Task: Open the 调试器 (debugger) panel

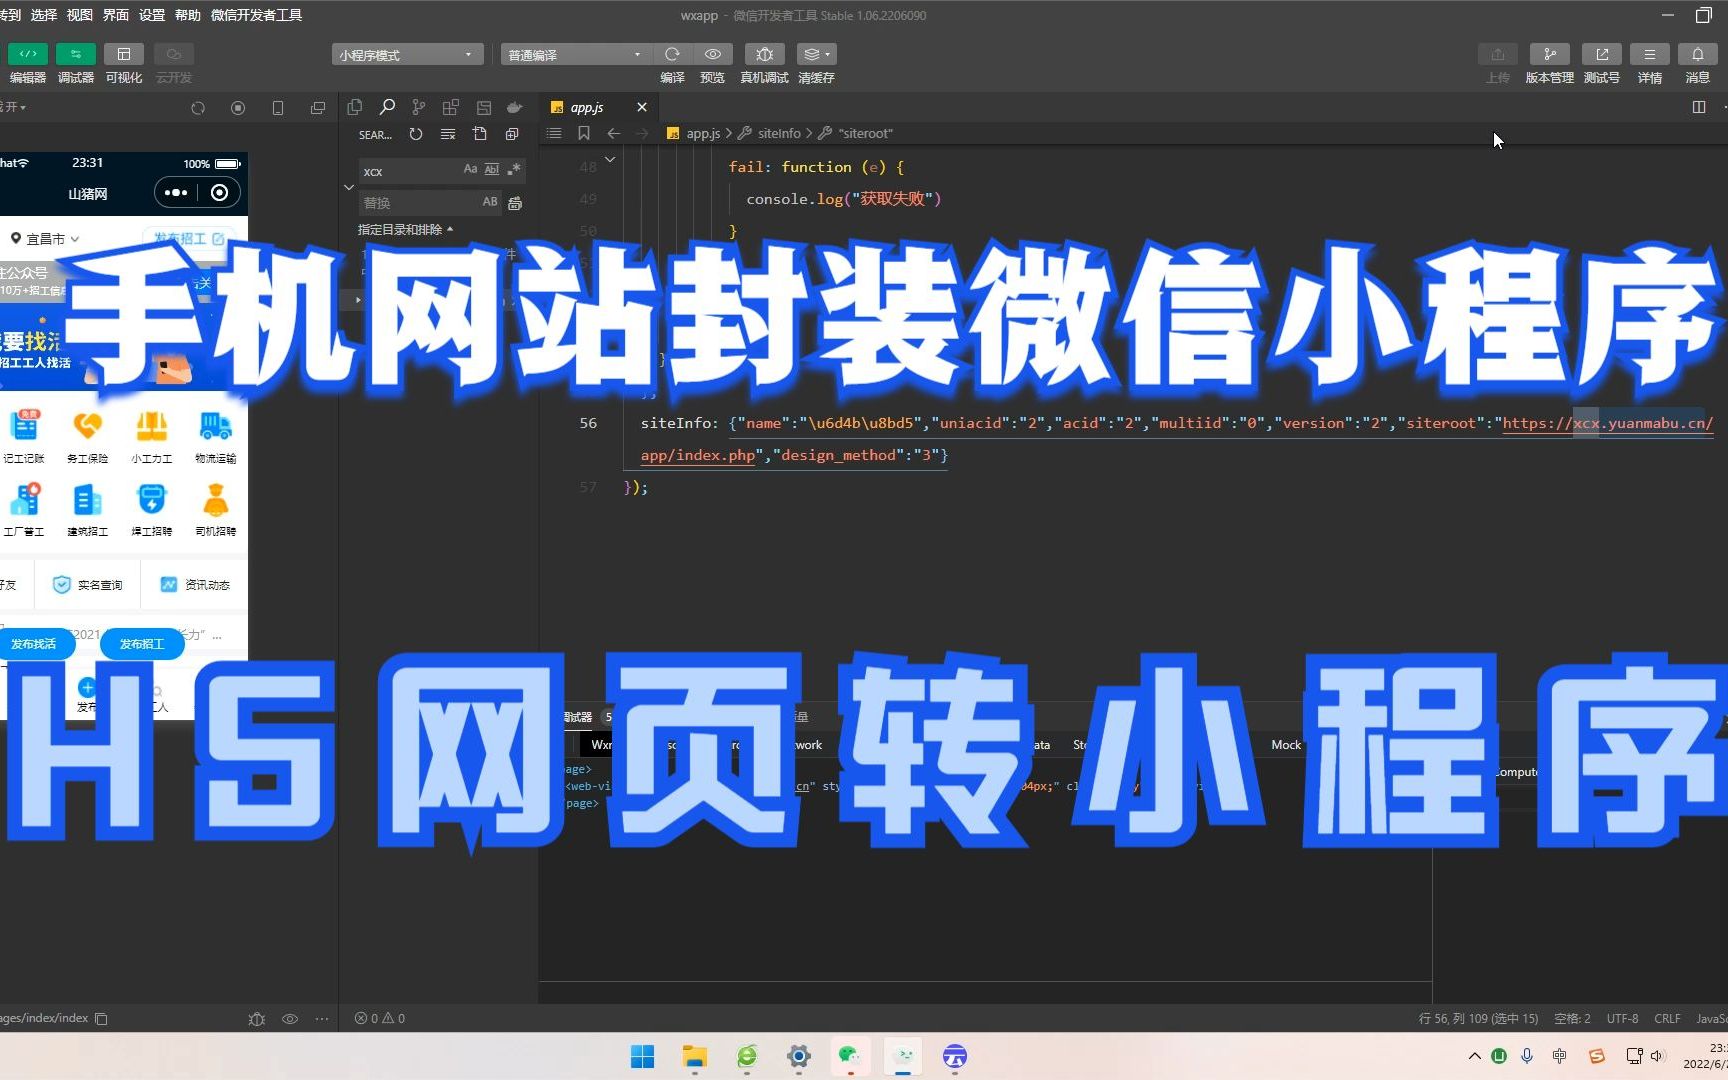Action: 75,62
